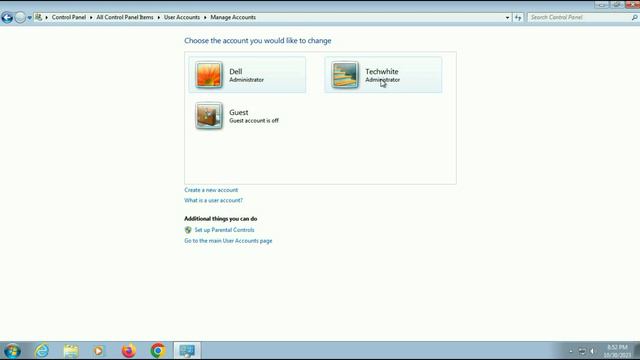Go to All Control Panel Items breadcrumb
640x360 pixels.
pyautogui.click(x=125, y=17)
